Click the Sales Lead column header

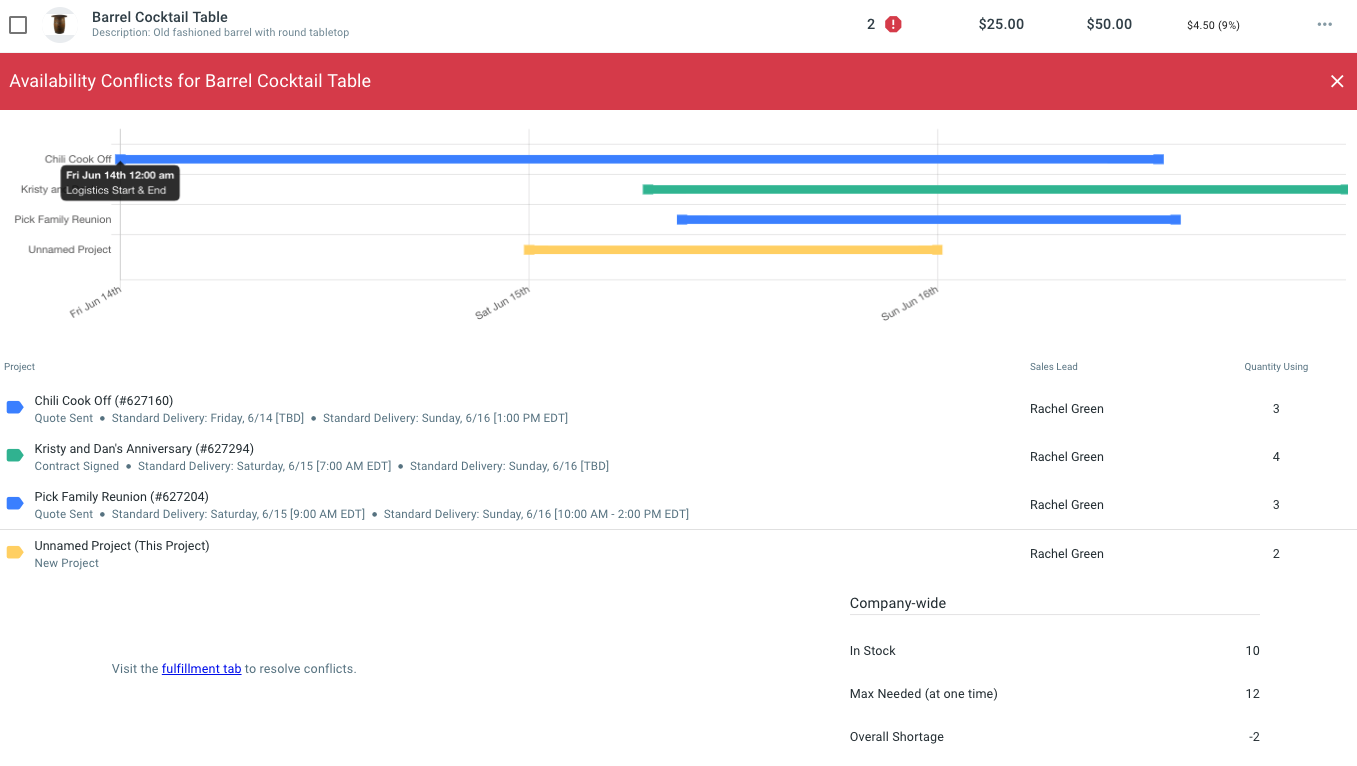coord(1054,367)
